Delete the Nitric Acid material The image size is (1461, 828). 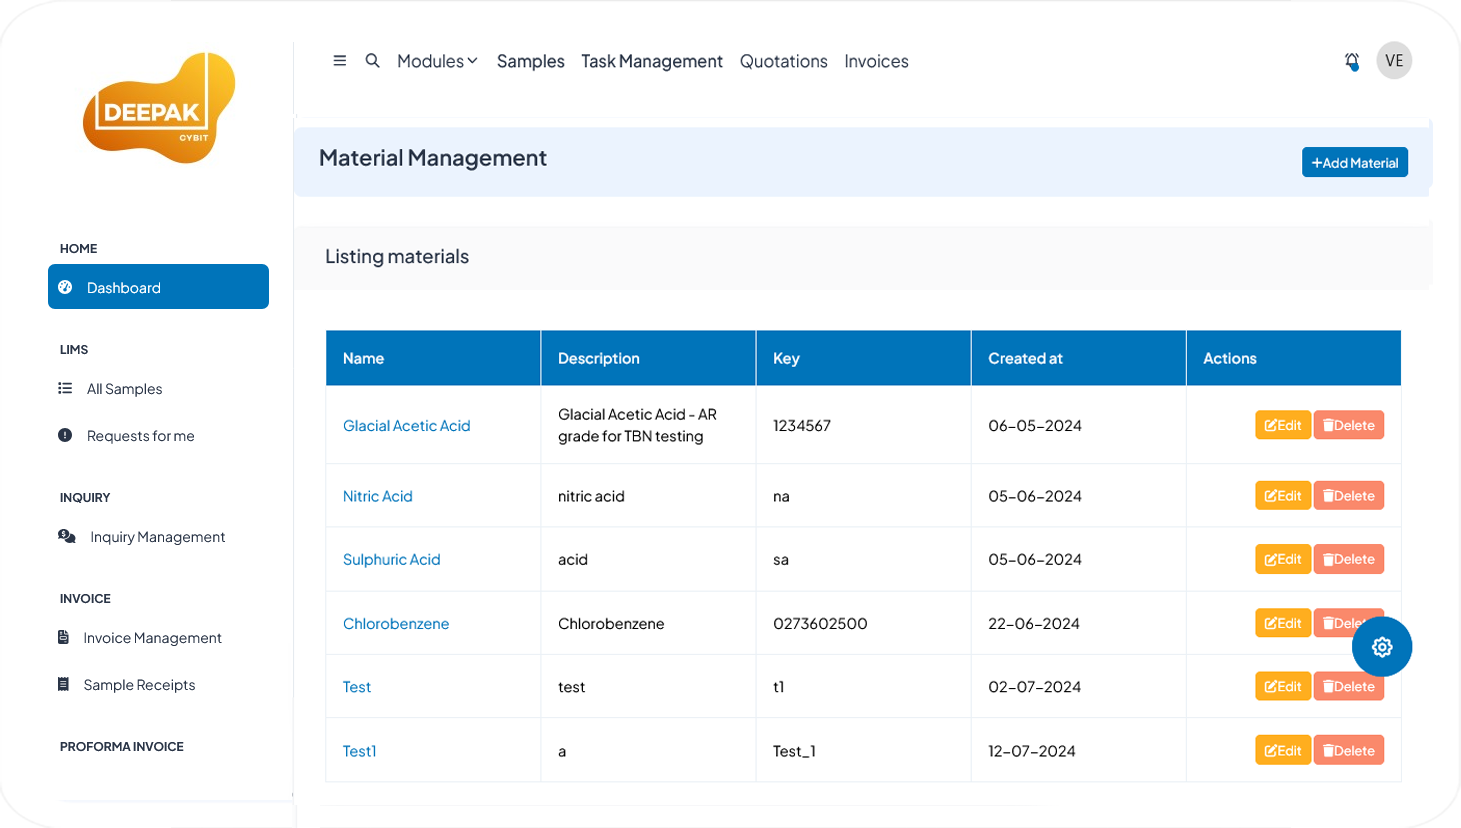(x=1348, y=496)
